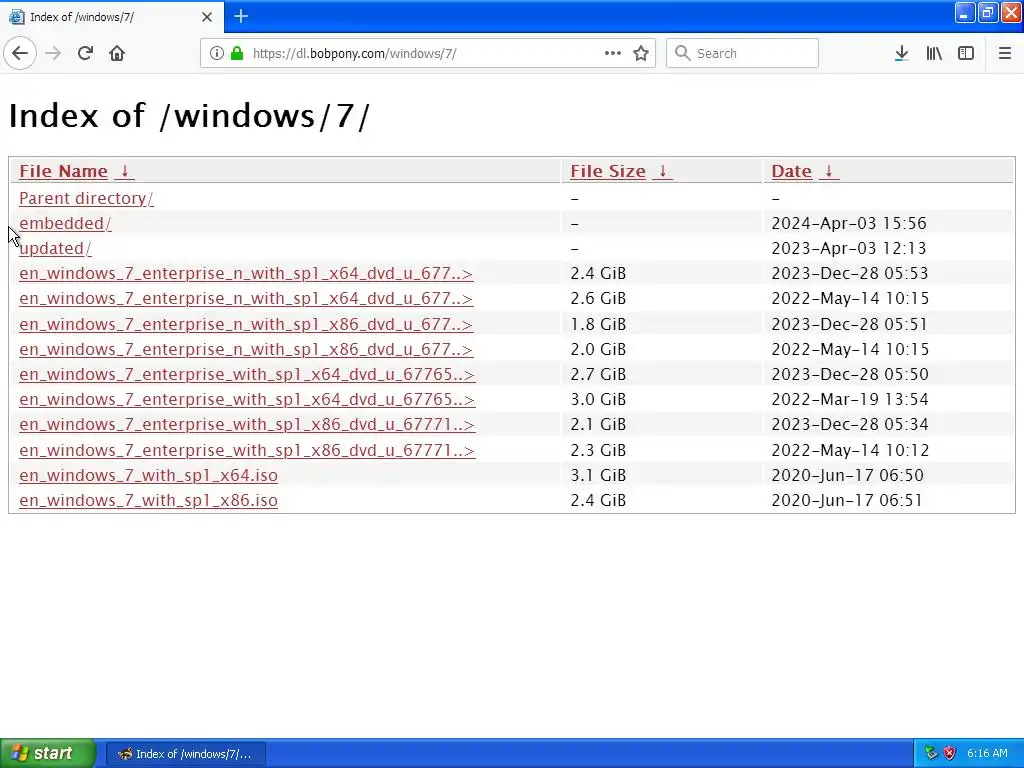This screenshot has height=768, width=1024.
Task: Open the Windows start button
Action: click(x=48, y=754)
